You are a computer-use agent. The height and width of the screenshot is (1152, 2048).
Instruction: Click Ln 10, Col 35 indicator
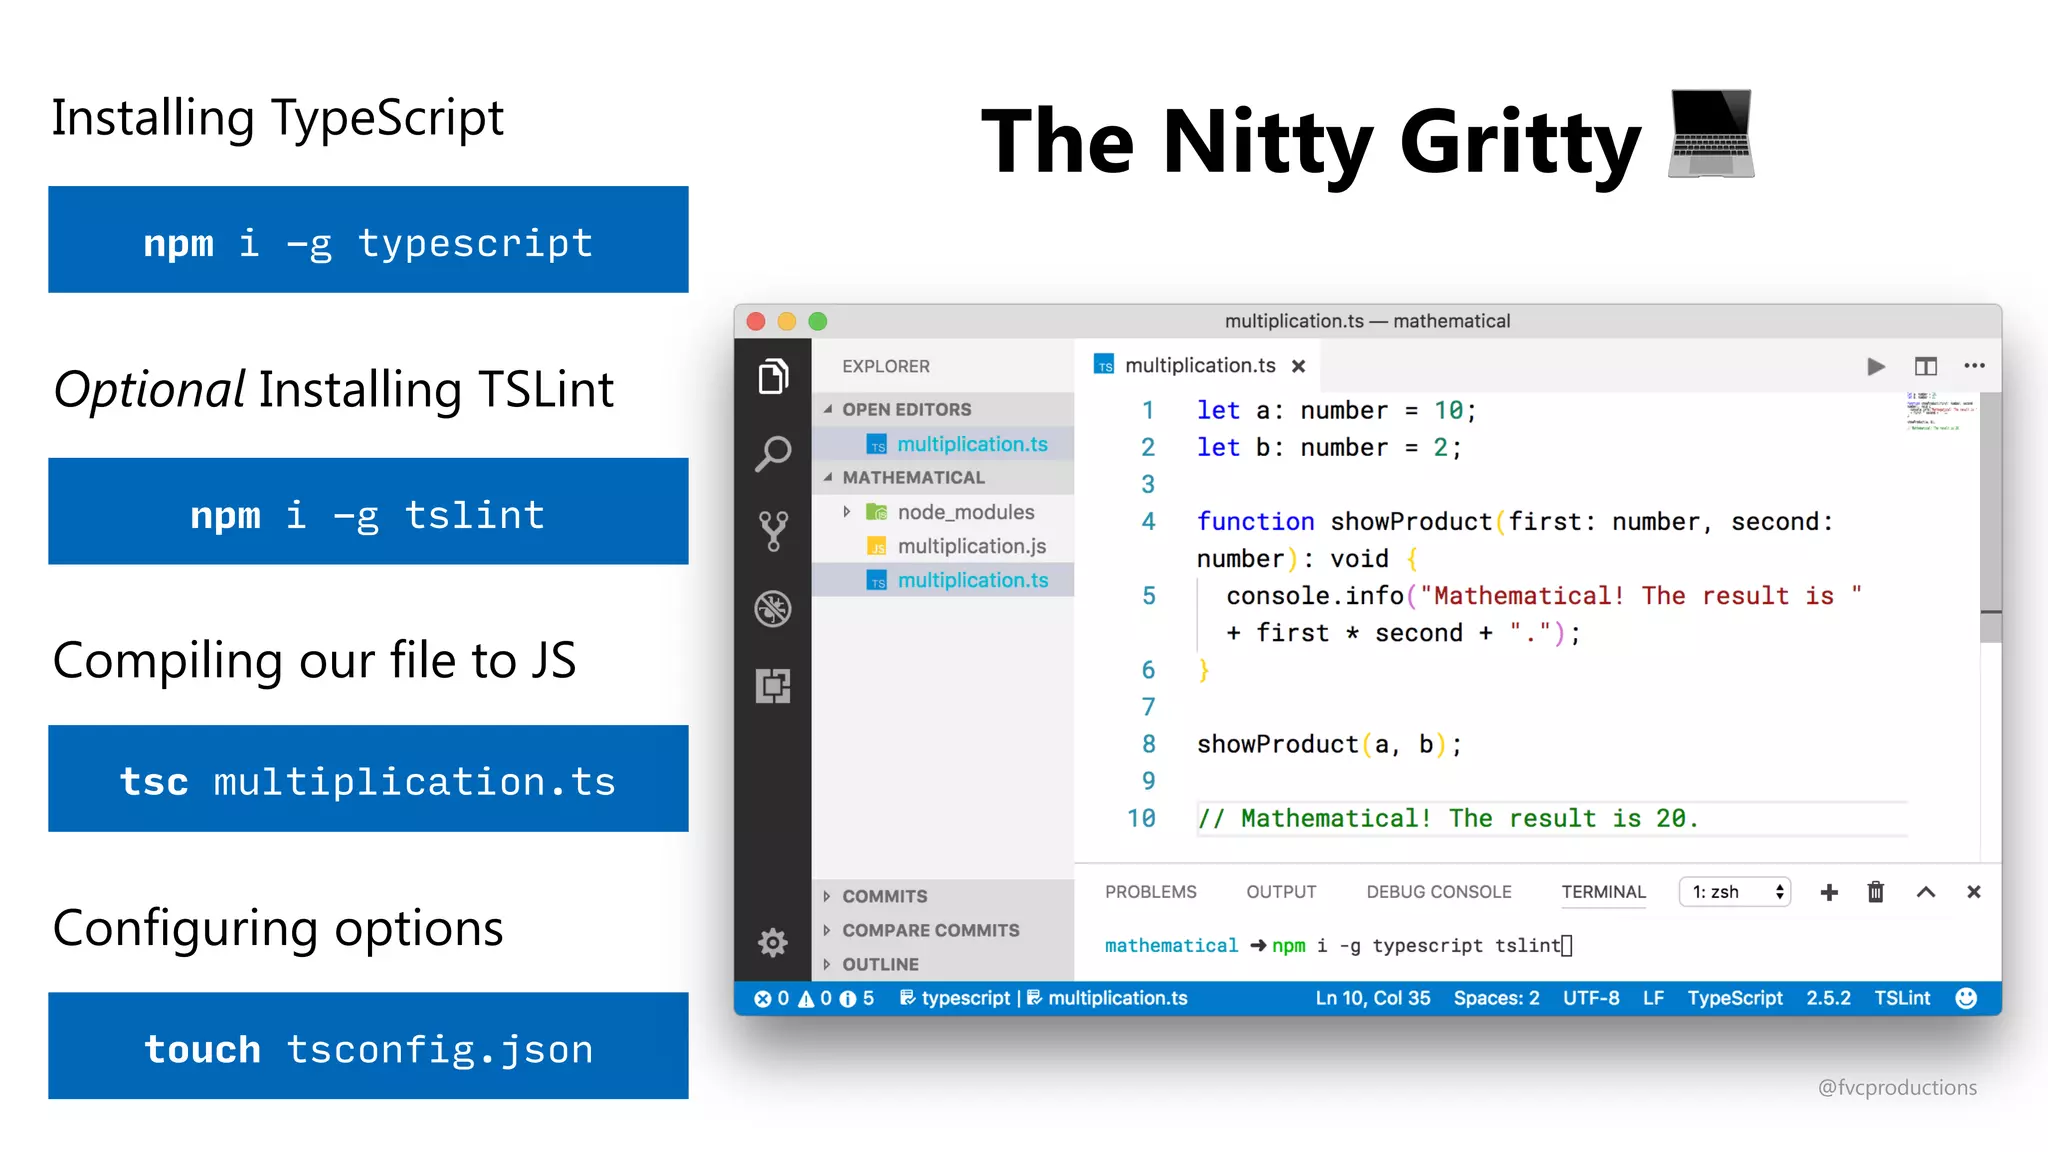(1373, 998)
